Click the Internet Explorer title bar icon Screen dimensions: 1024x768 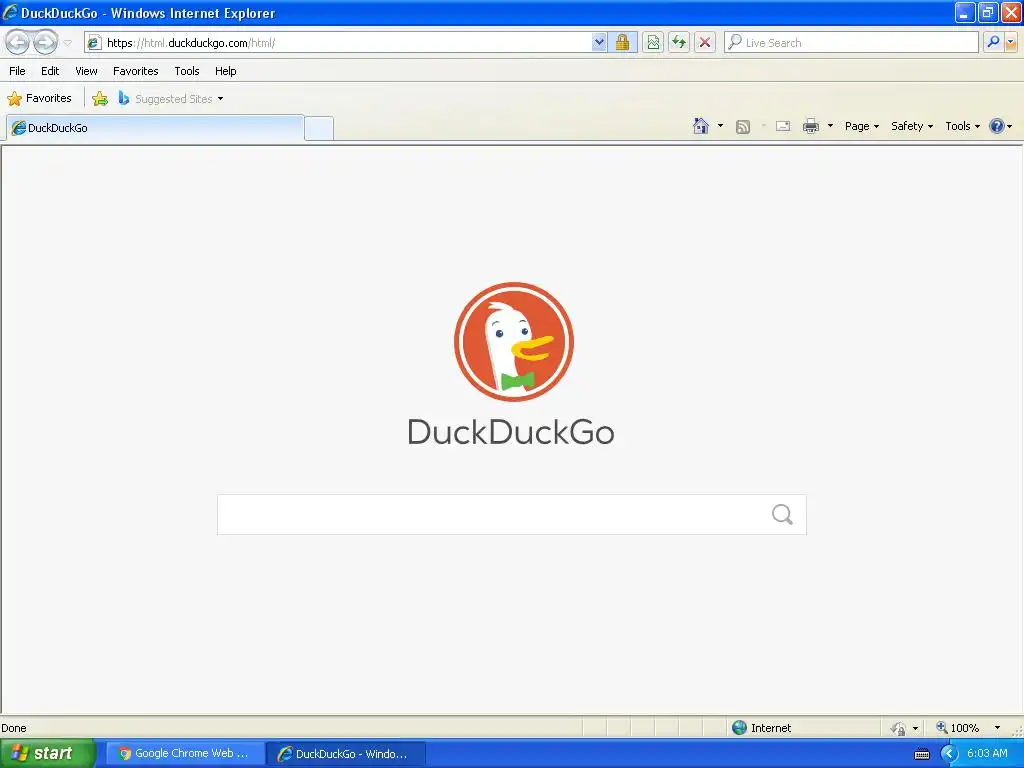(x=10, y=12)
